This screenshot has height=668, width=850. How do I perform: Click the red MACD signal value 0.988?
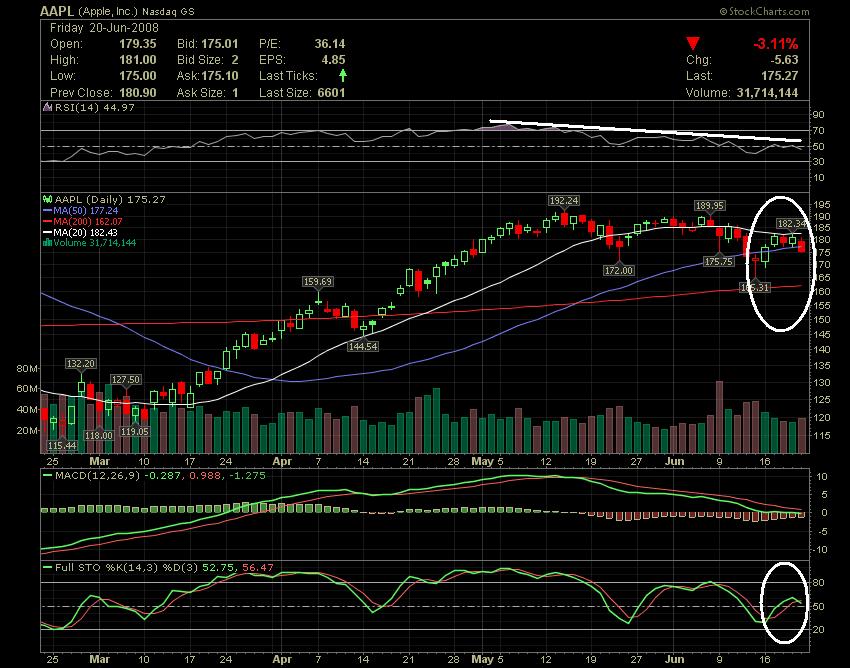coord(204,476)
